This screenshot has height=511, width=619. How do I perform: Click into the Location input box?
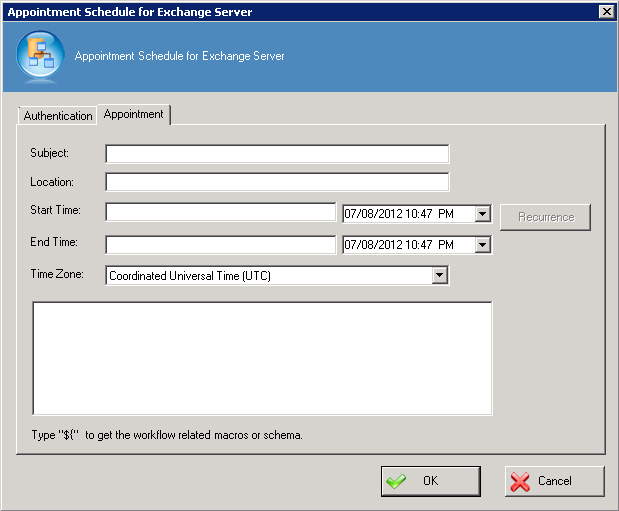click(x=277, y=183)
